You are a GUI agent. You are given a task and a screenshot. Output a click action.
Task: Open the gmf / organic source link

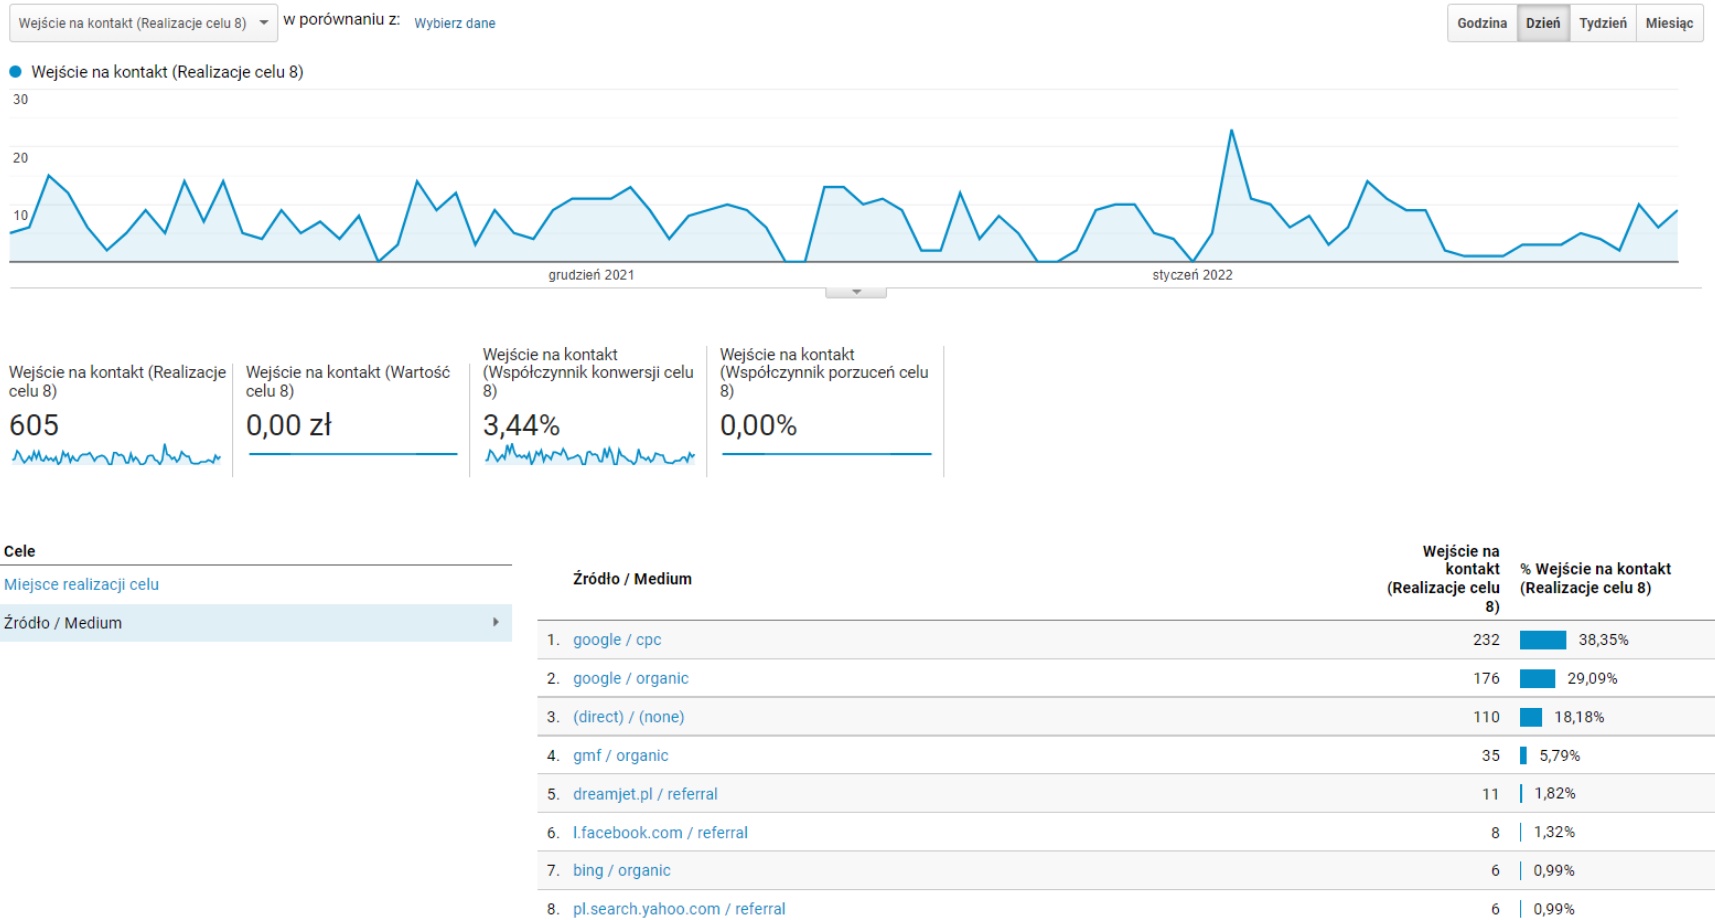[x=621, y=756]
